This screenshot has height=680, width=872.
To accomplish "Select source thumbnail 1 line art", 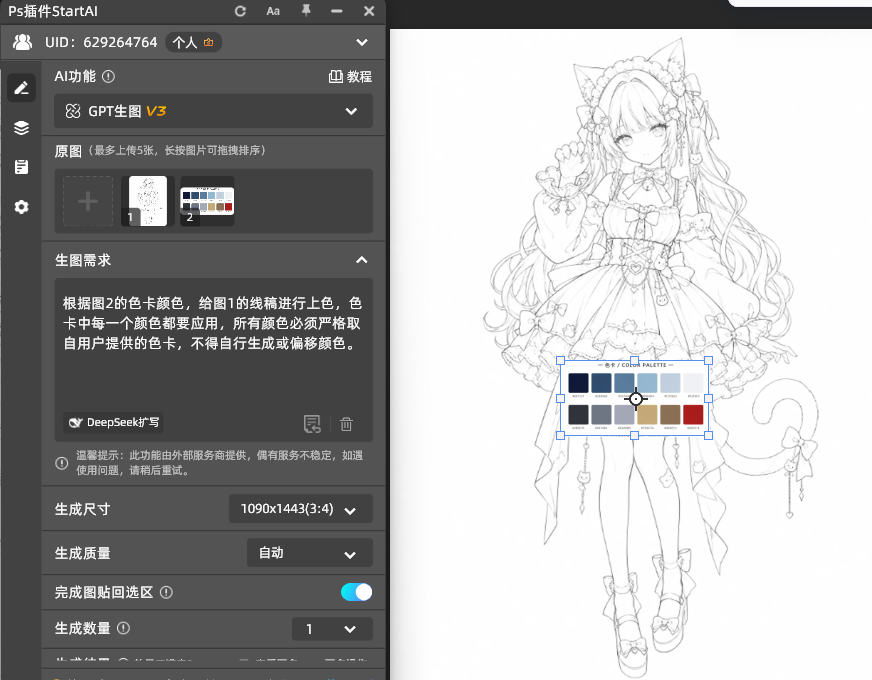I will 148,201.
